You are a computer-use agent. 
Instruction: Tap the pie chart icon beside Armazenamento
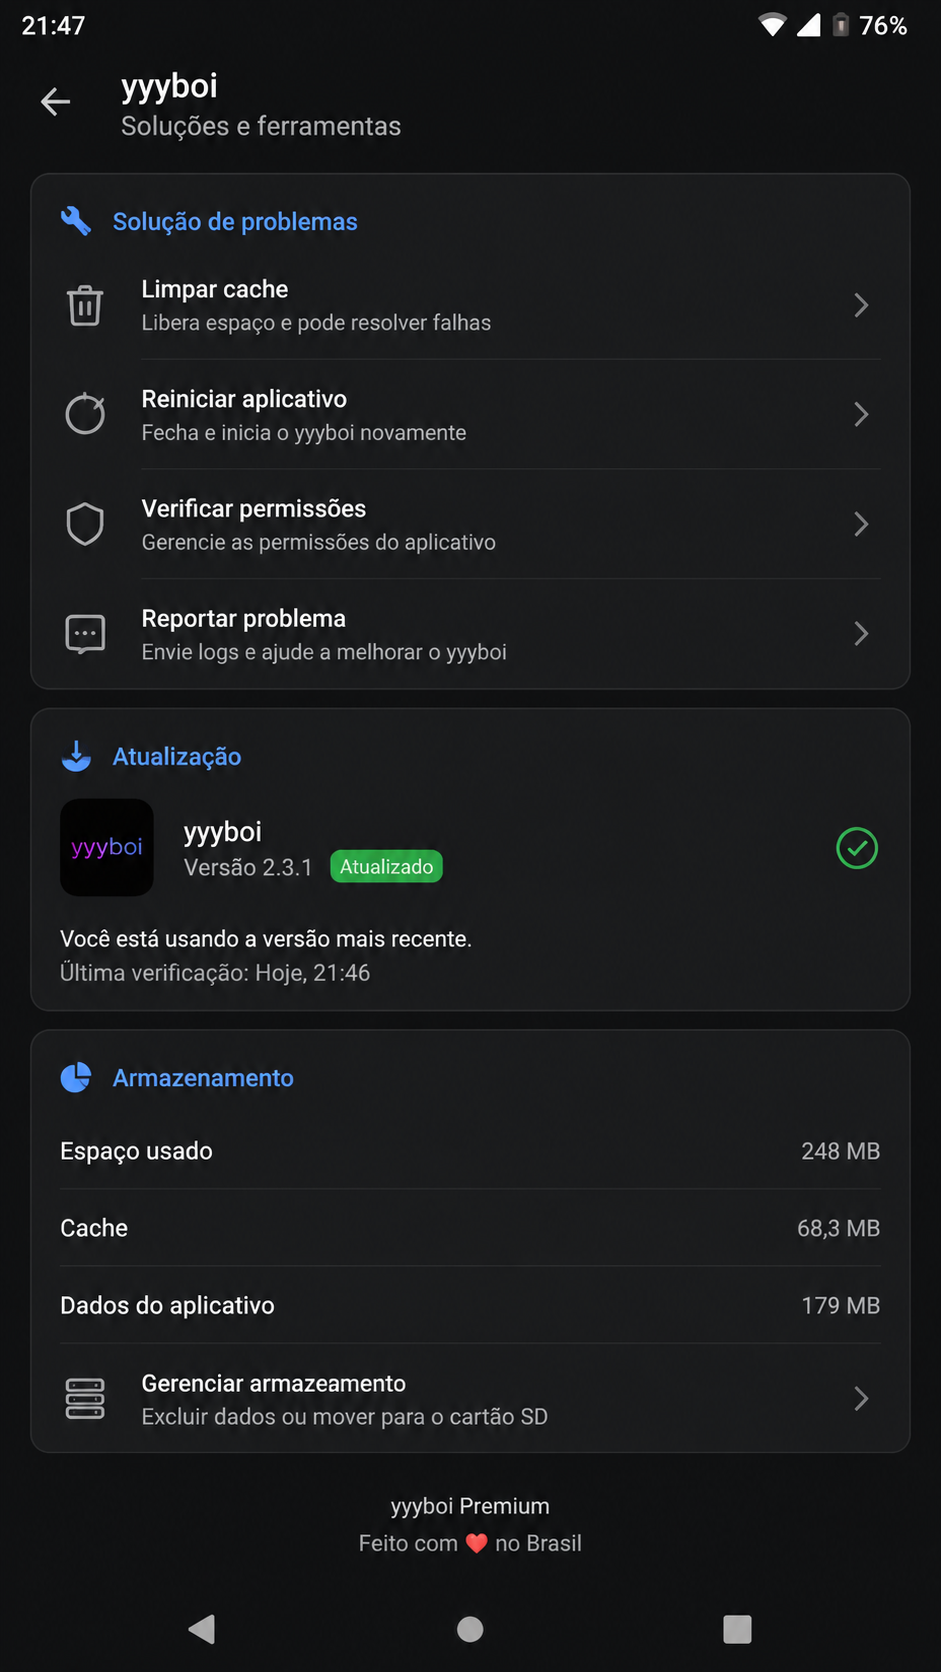(76, 1077)
